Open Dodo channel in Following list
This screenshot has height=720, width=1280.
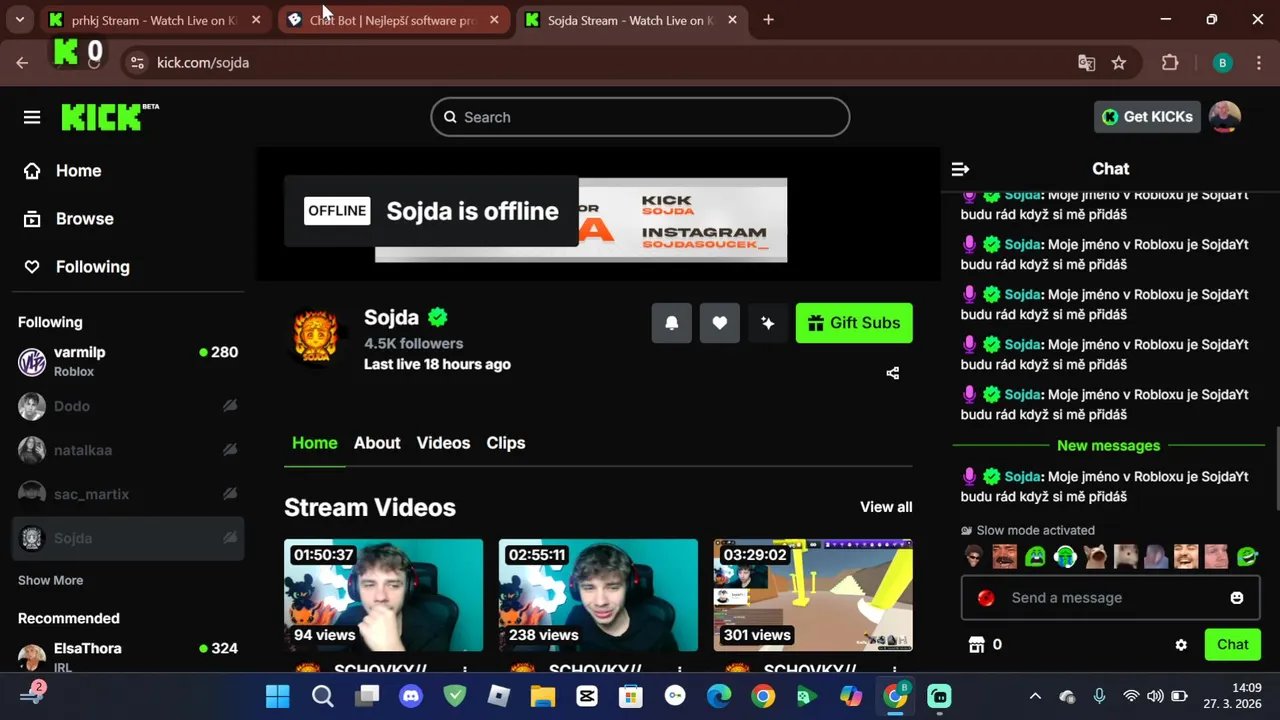[128, 406]
